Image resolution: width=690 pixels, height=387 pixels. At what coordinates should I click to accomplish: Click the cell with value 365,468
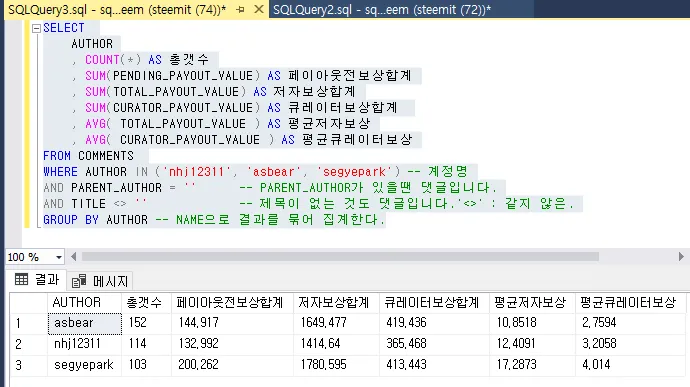tap(434, 344)
